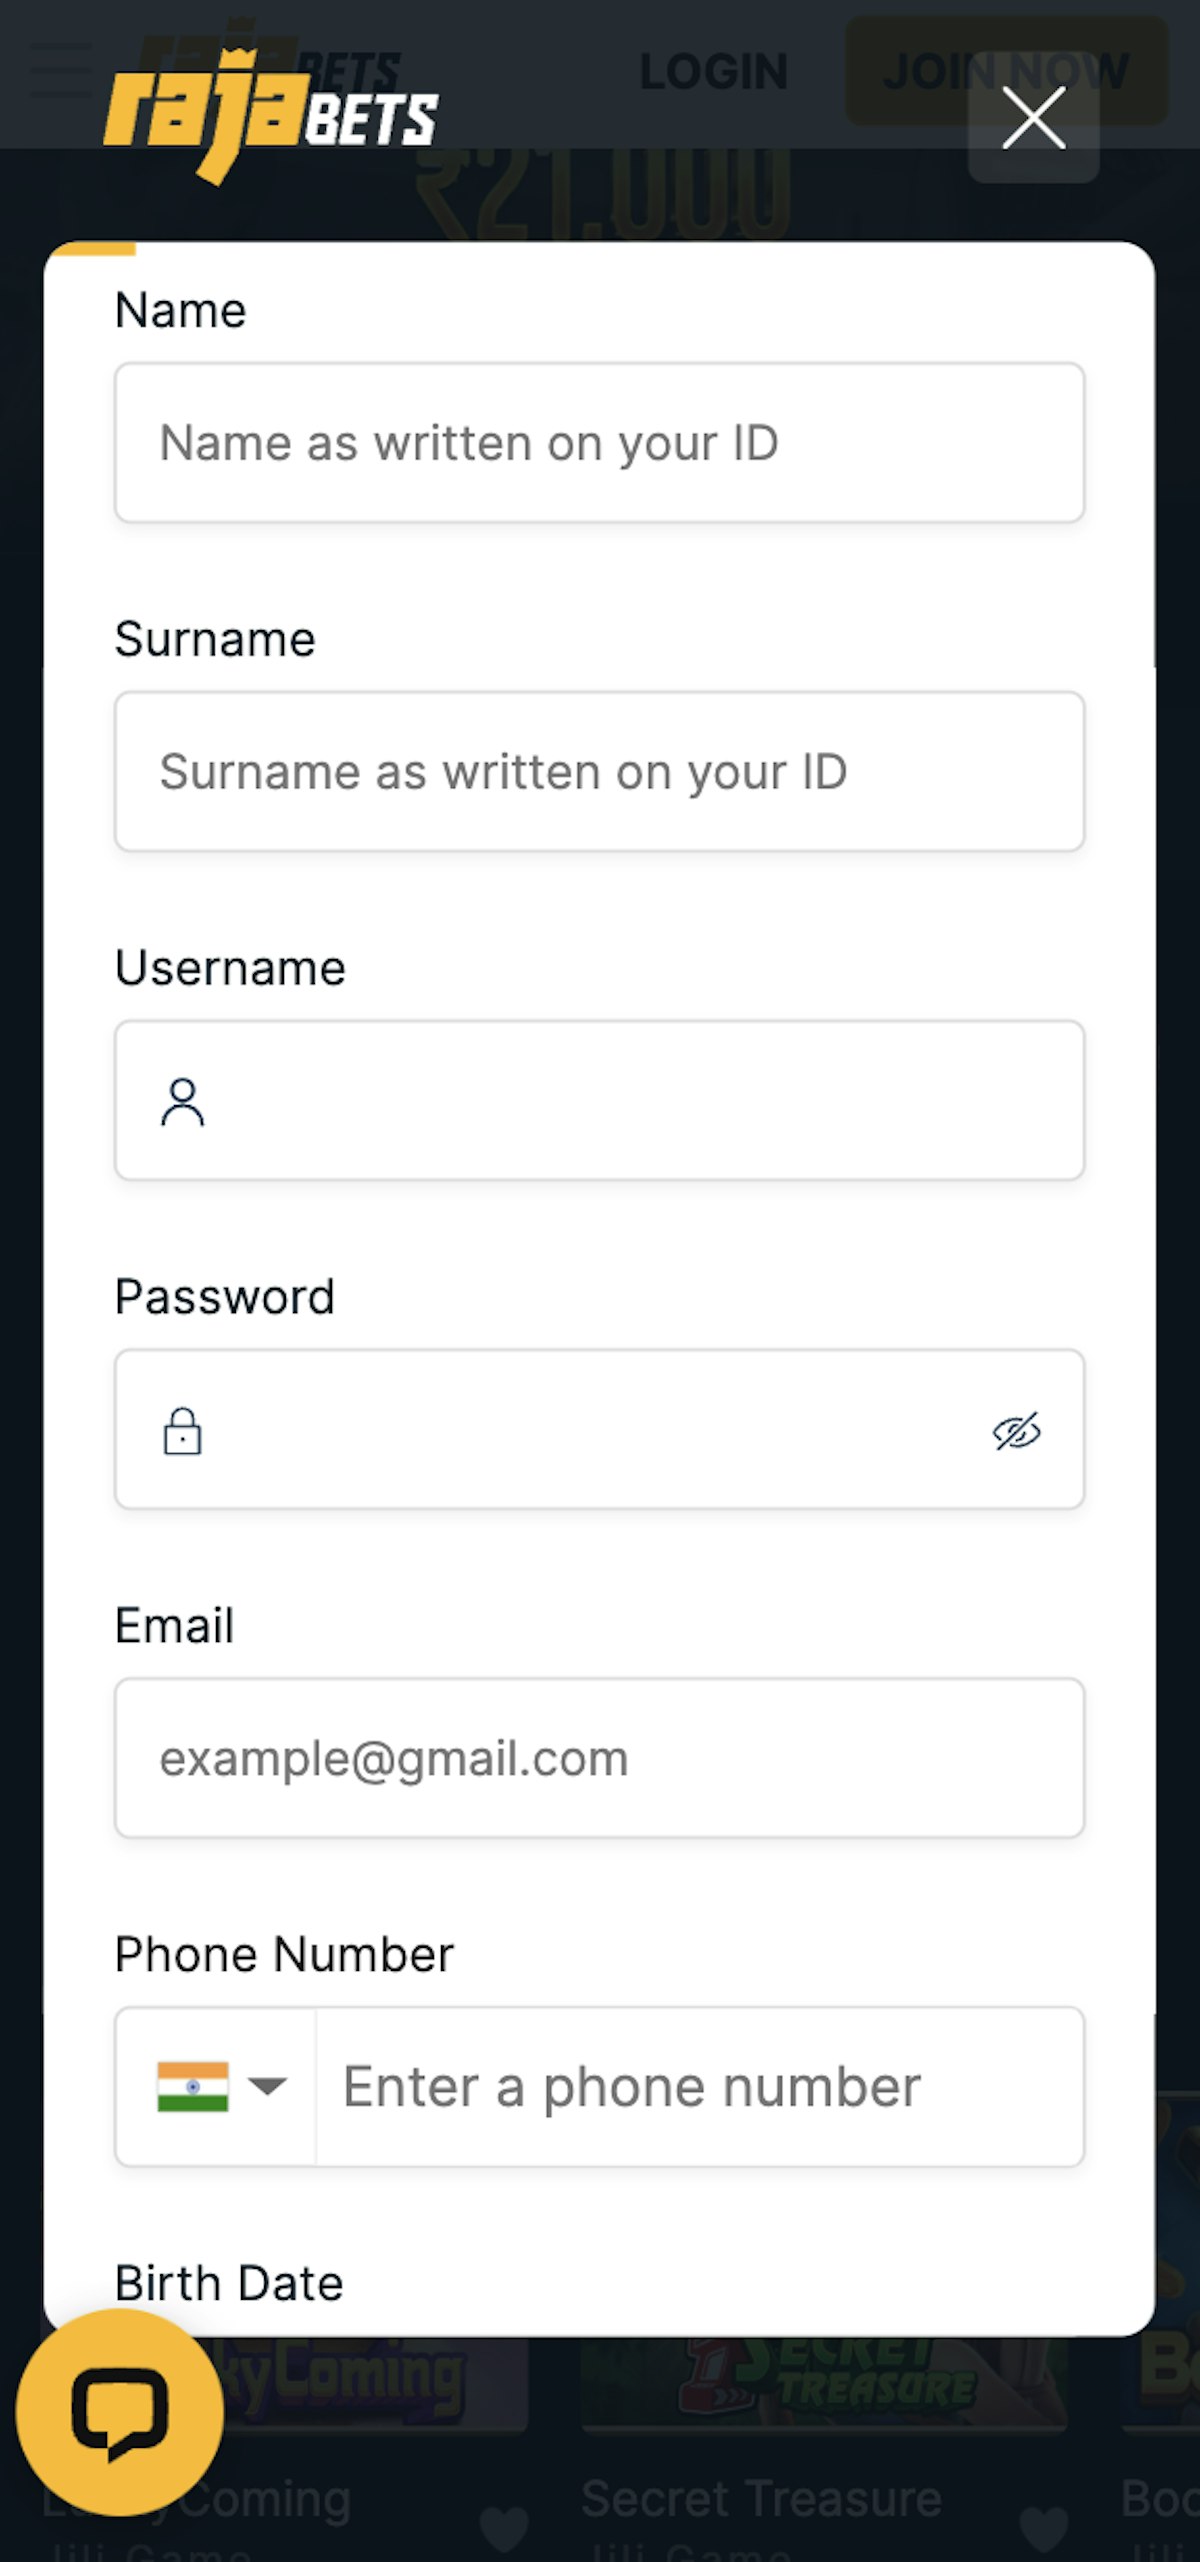This screenshot has width=1200, height=2562.
Task: Click the padlock icon in the Password field
Action: [x=182, y=1431]
